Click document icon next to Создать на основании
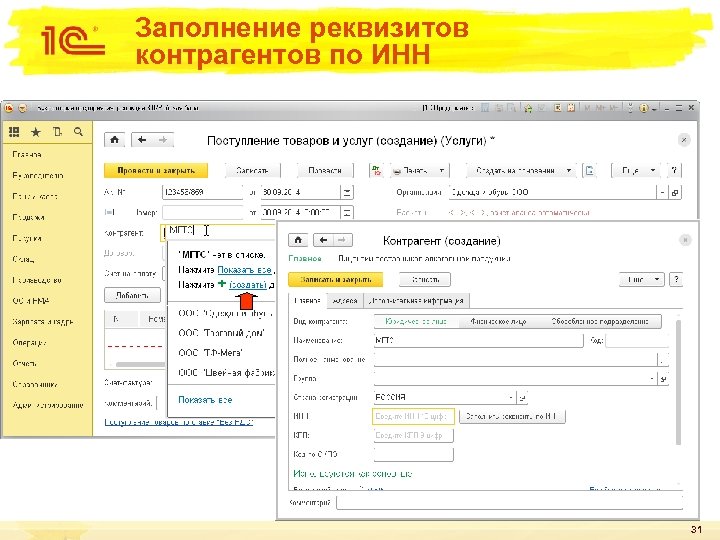 tap(590, 170)
